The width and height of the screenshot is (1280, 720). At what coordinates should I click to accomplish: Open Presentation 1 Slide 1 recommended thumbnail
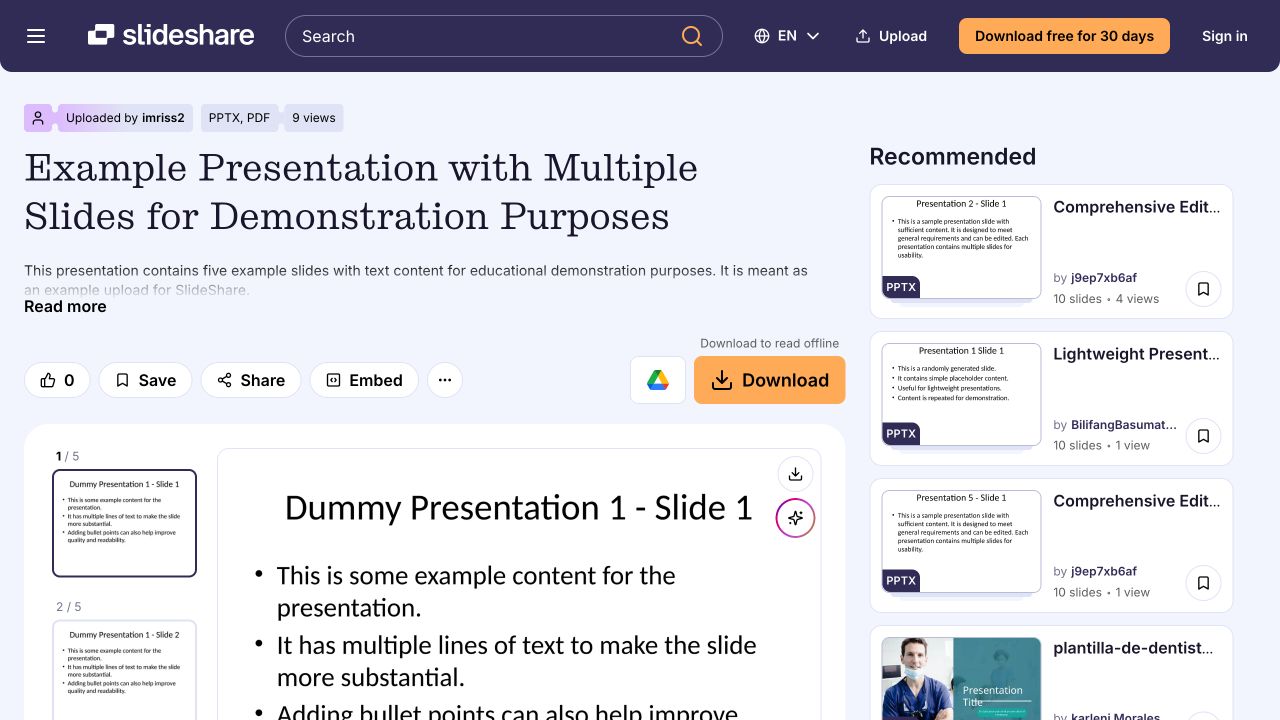961,394
